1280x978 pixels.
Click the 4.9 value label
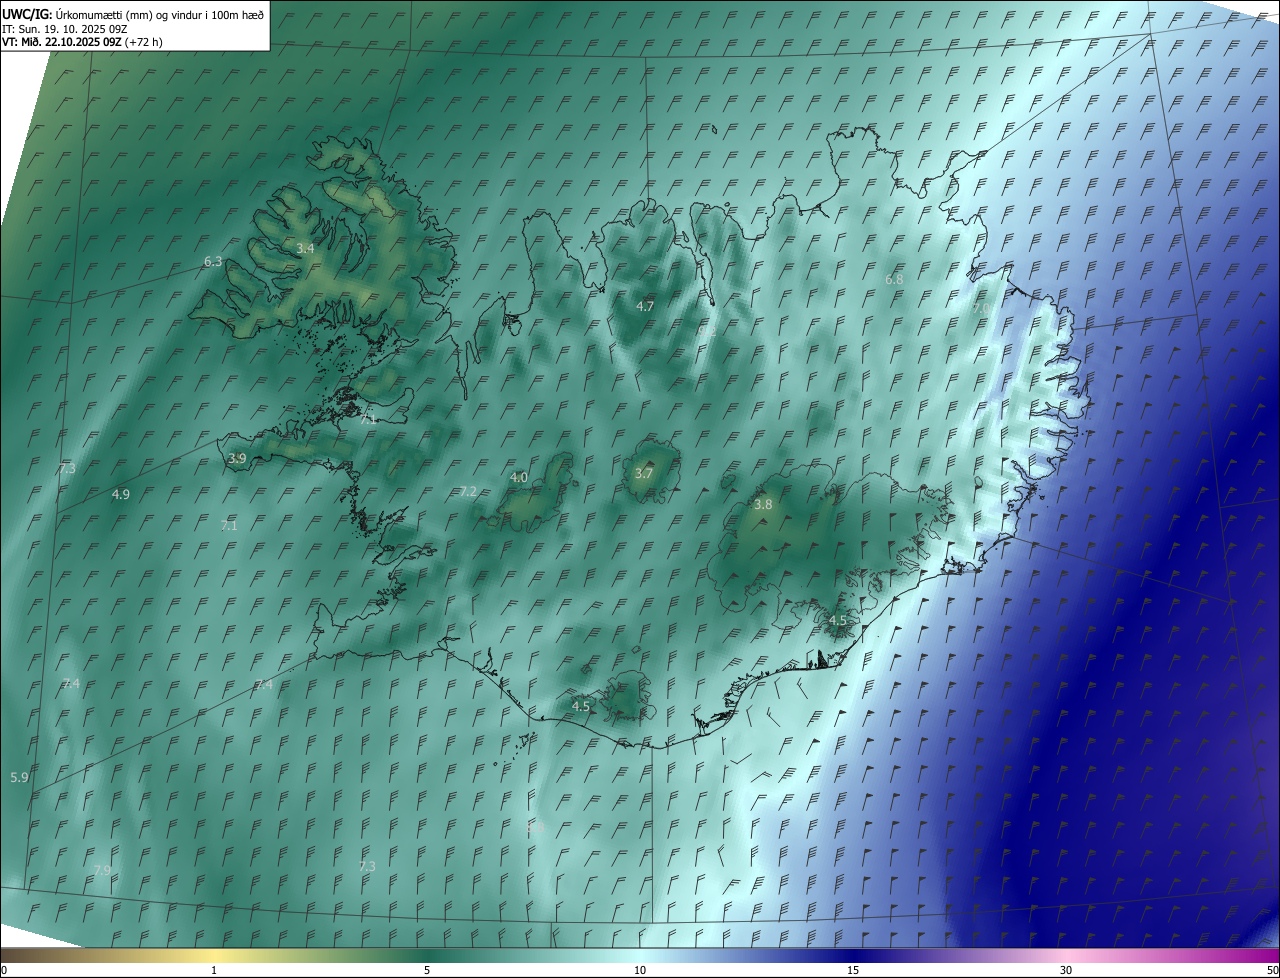coord(121,494)
